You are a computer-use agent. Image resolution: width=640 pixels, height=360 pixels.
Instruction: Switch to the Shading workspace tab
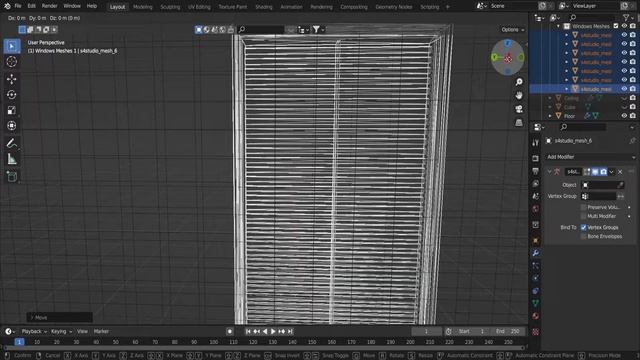click(x=264, y=7)
